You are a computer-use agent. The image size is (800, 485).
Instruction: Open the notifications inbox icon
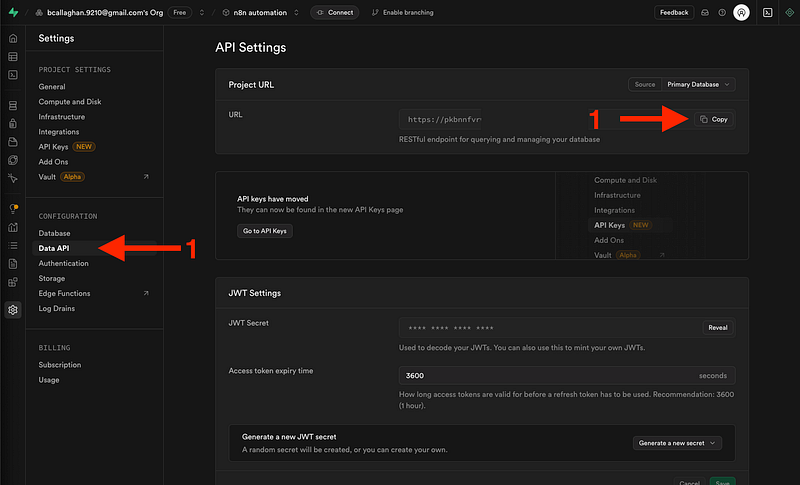(x=704, y=13)
